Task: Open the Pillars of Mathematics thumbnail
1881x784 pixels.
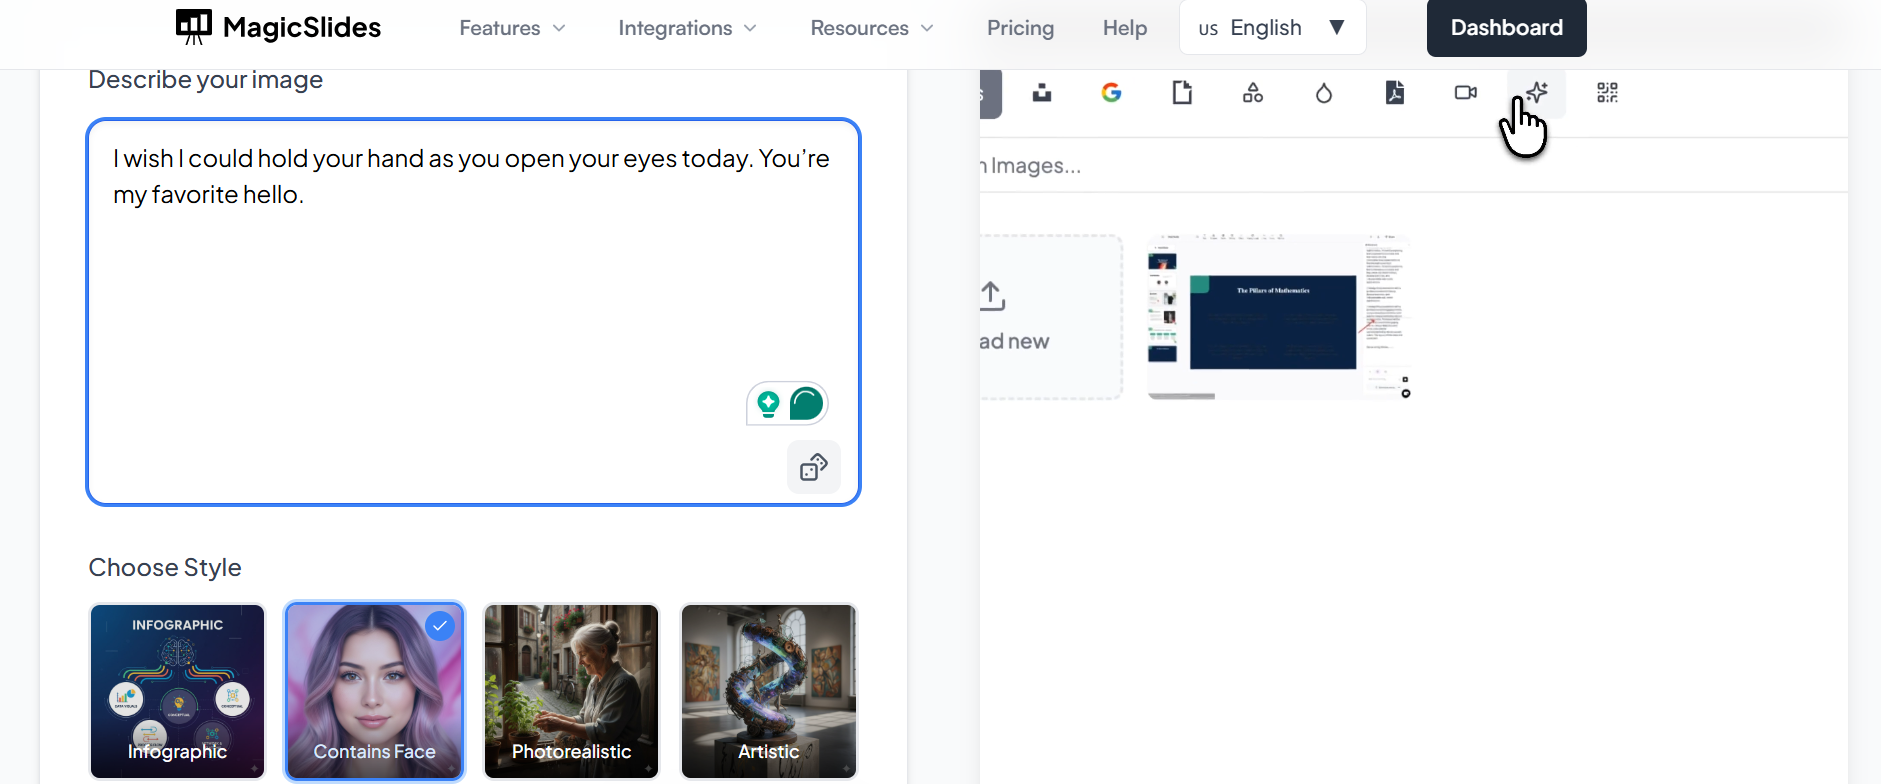Action: pyautogui.click(x=1278, y=317)
